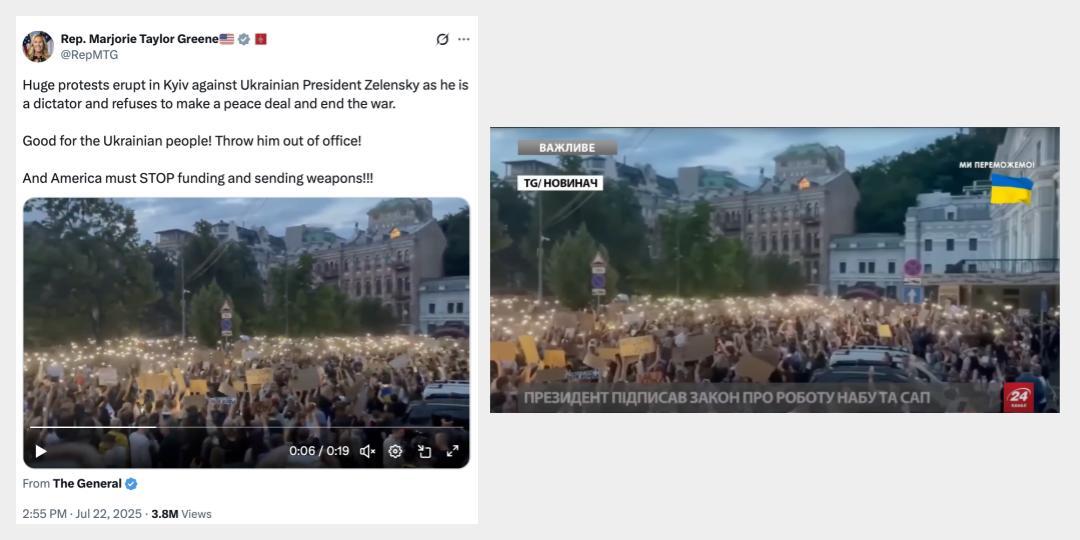
Task: Click the American flag emoji after name
Action: [x=227, y=39]
